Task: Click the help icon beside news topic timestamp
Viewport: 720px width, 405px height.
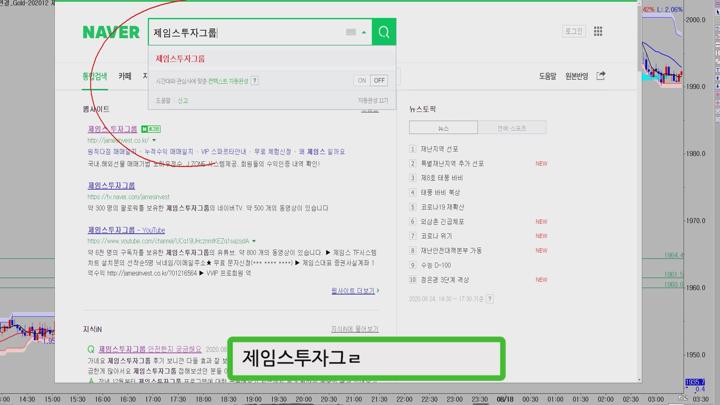Action: [490, 299]
